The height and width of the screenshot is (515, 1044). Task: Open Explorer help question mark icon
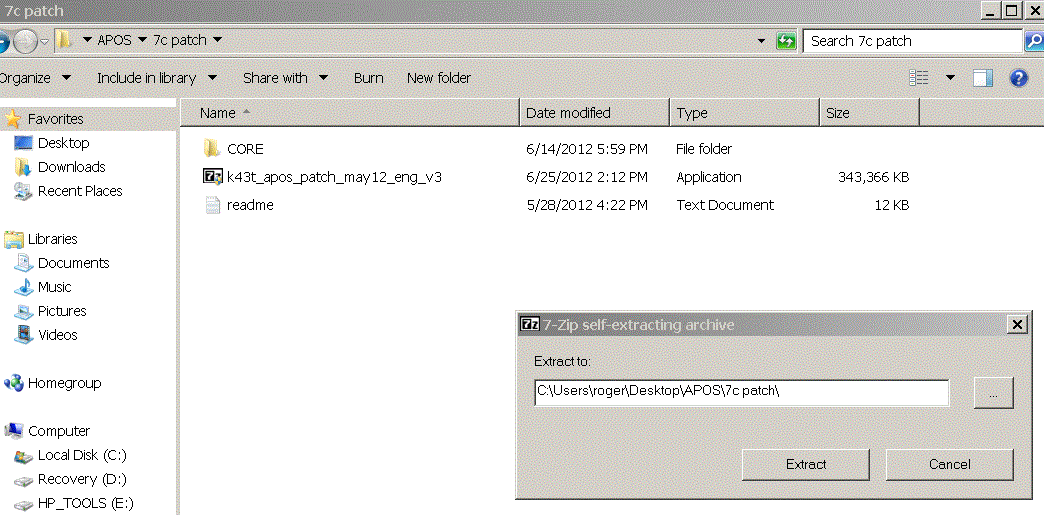[x=1019, y=78]
